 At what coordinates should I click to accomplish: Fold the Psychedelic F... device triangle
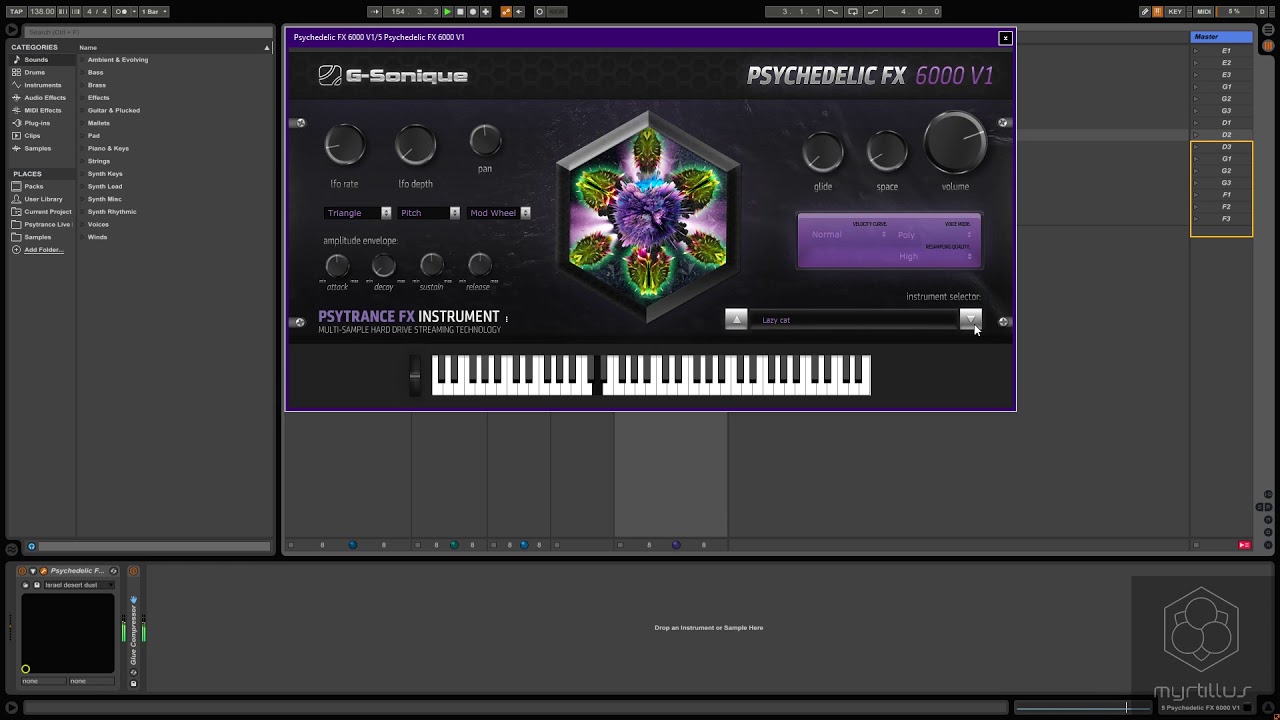pyautogui.click(x=33, y=571)
